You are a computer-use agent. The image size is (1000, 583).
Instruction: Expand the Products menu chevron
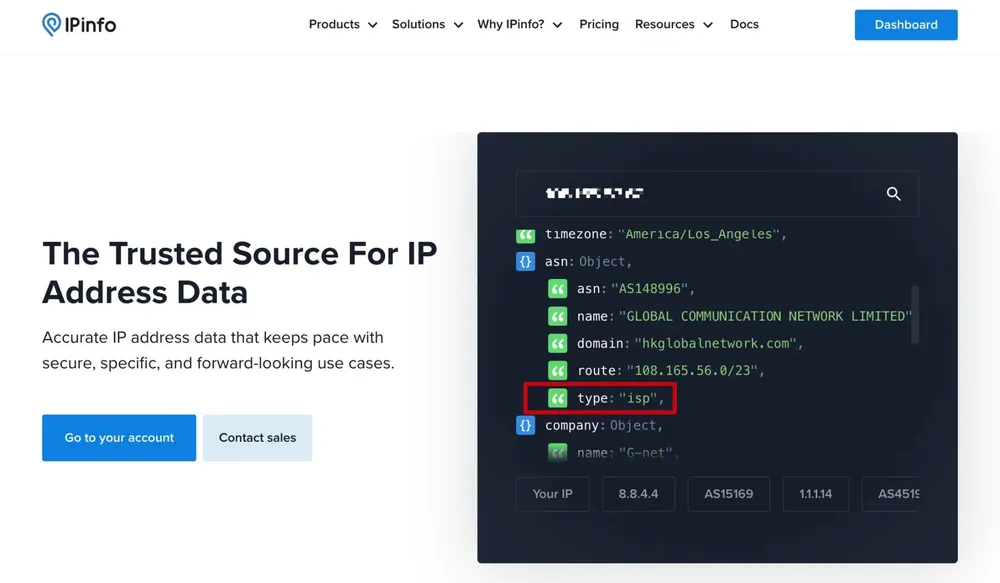[x=372, y=25]
